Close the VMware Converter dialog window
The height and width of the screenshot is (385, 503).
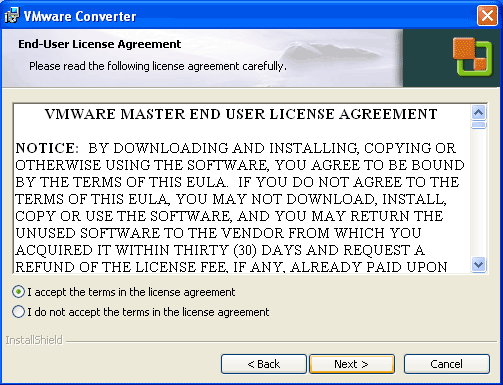(487, 15)
